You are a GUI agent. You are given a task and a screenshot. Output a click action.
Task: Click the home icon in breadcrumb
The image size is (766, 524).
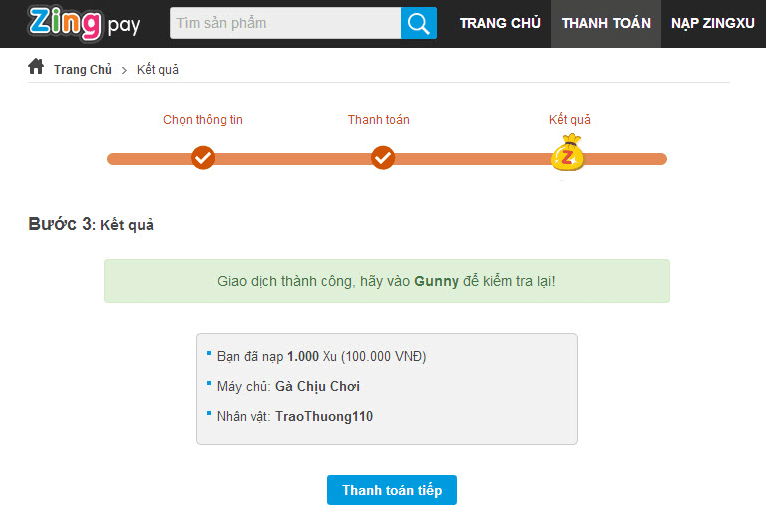click(x=36, y=66)
